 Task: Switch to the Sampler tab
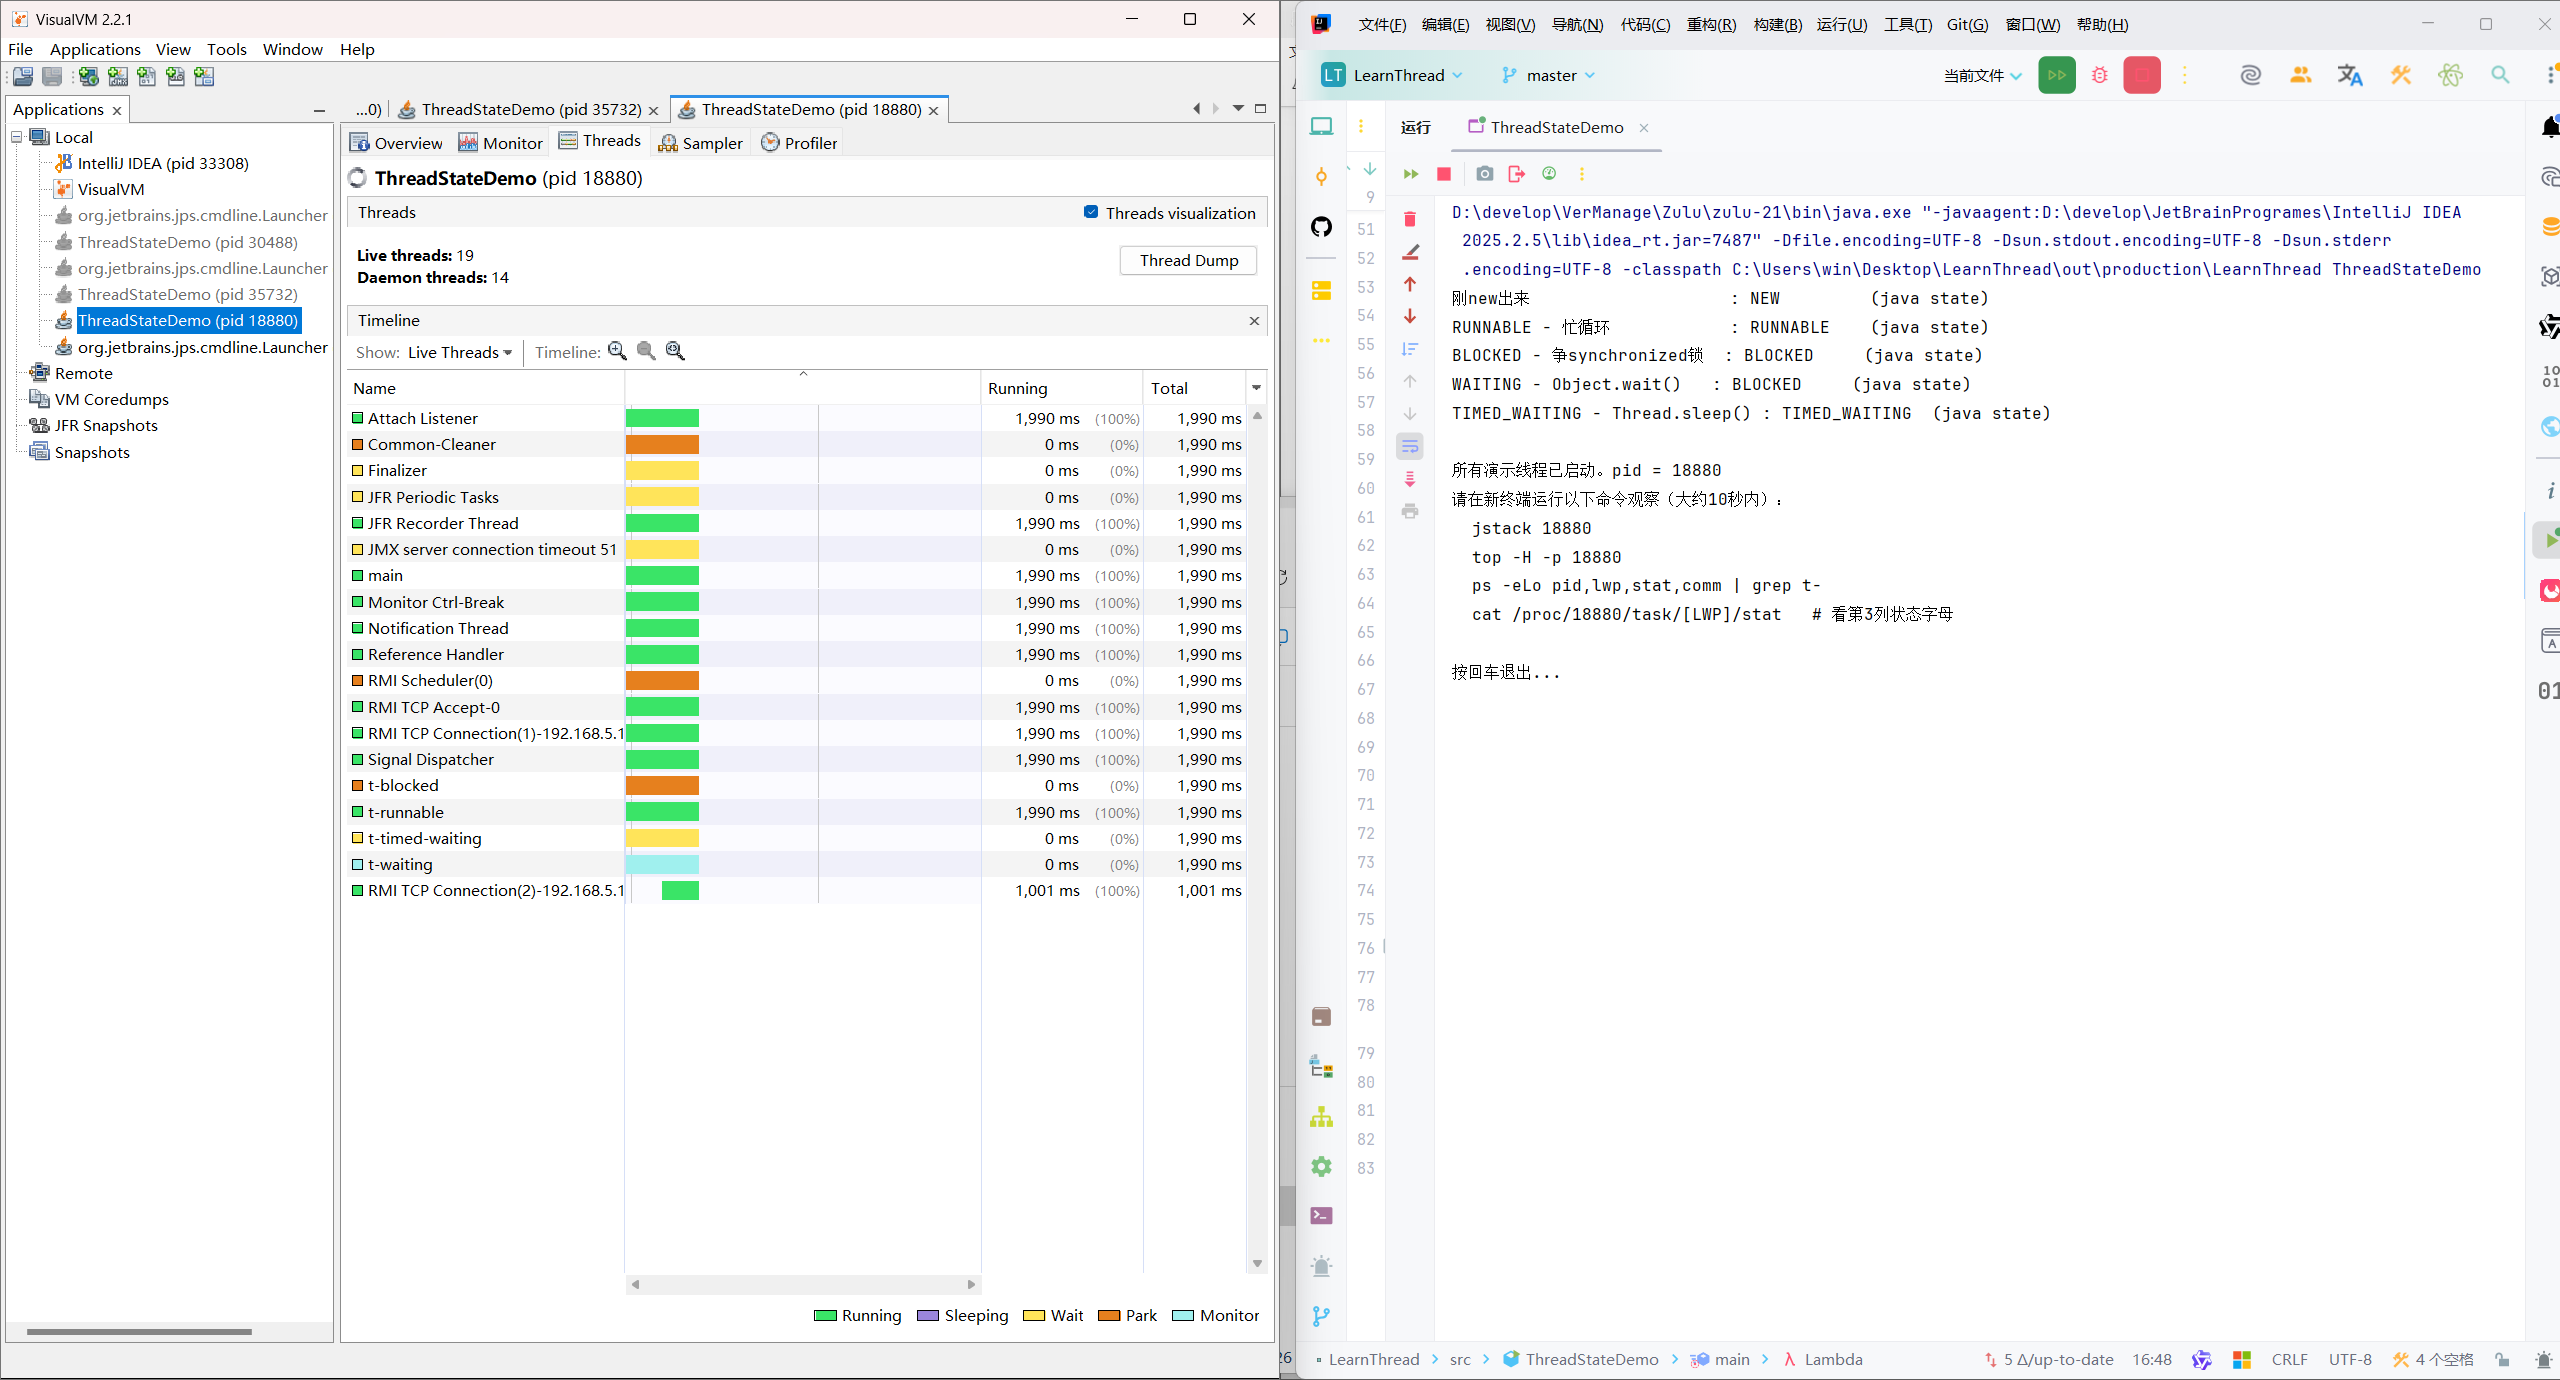[x=700, y=143]
